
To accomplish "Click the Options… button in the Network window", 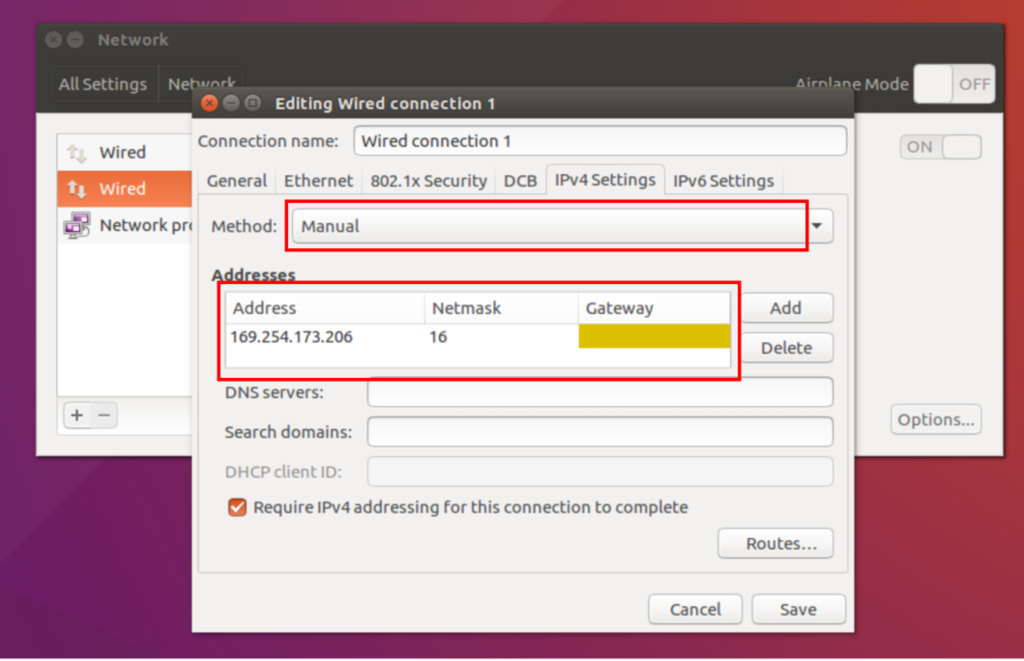I will point(935,419).
